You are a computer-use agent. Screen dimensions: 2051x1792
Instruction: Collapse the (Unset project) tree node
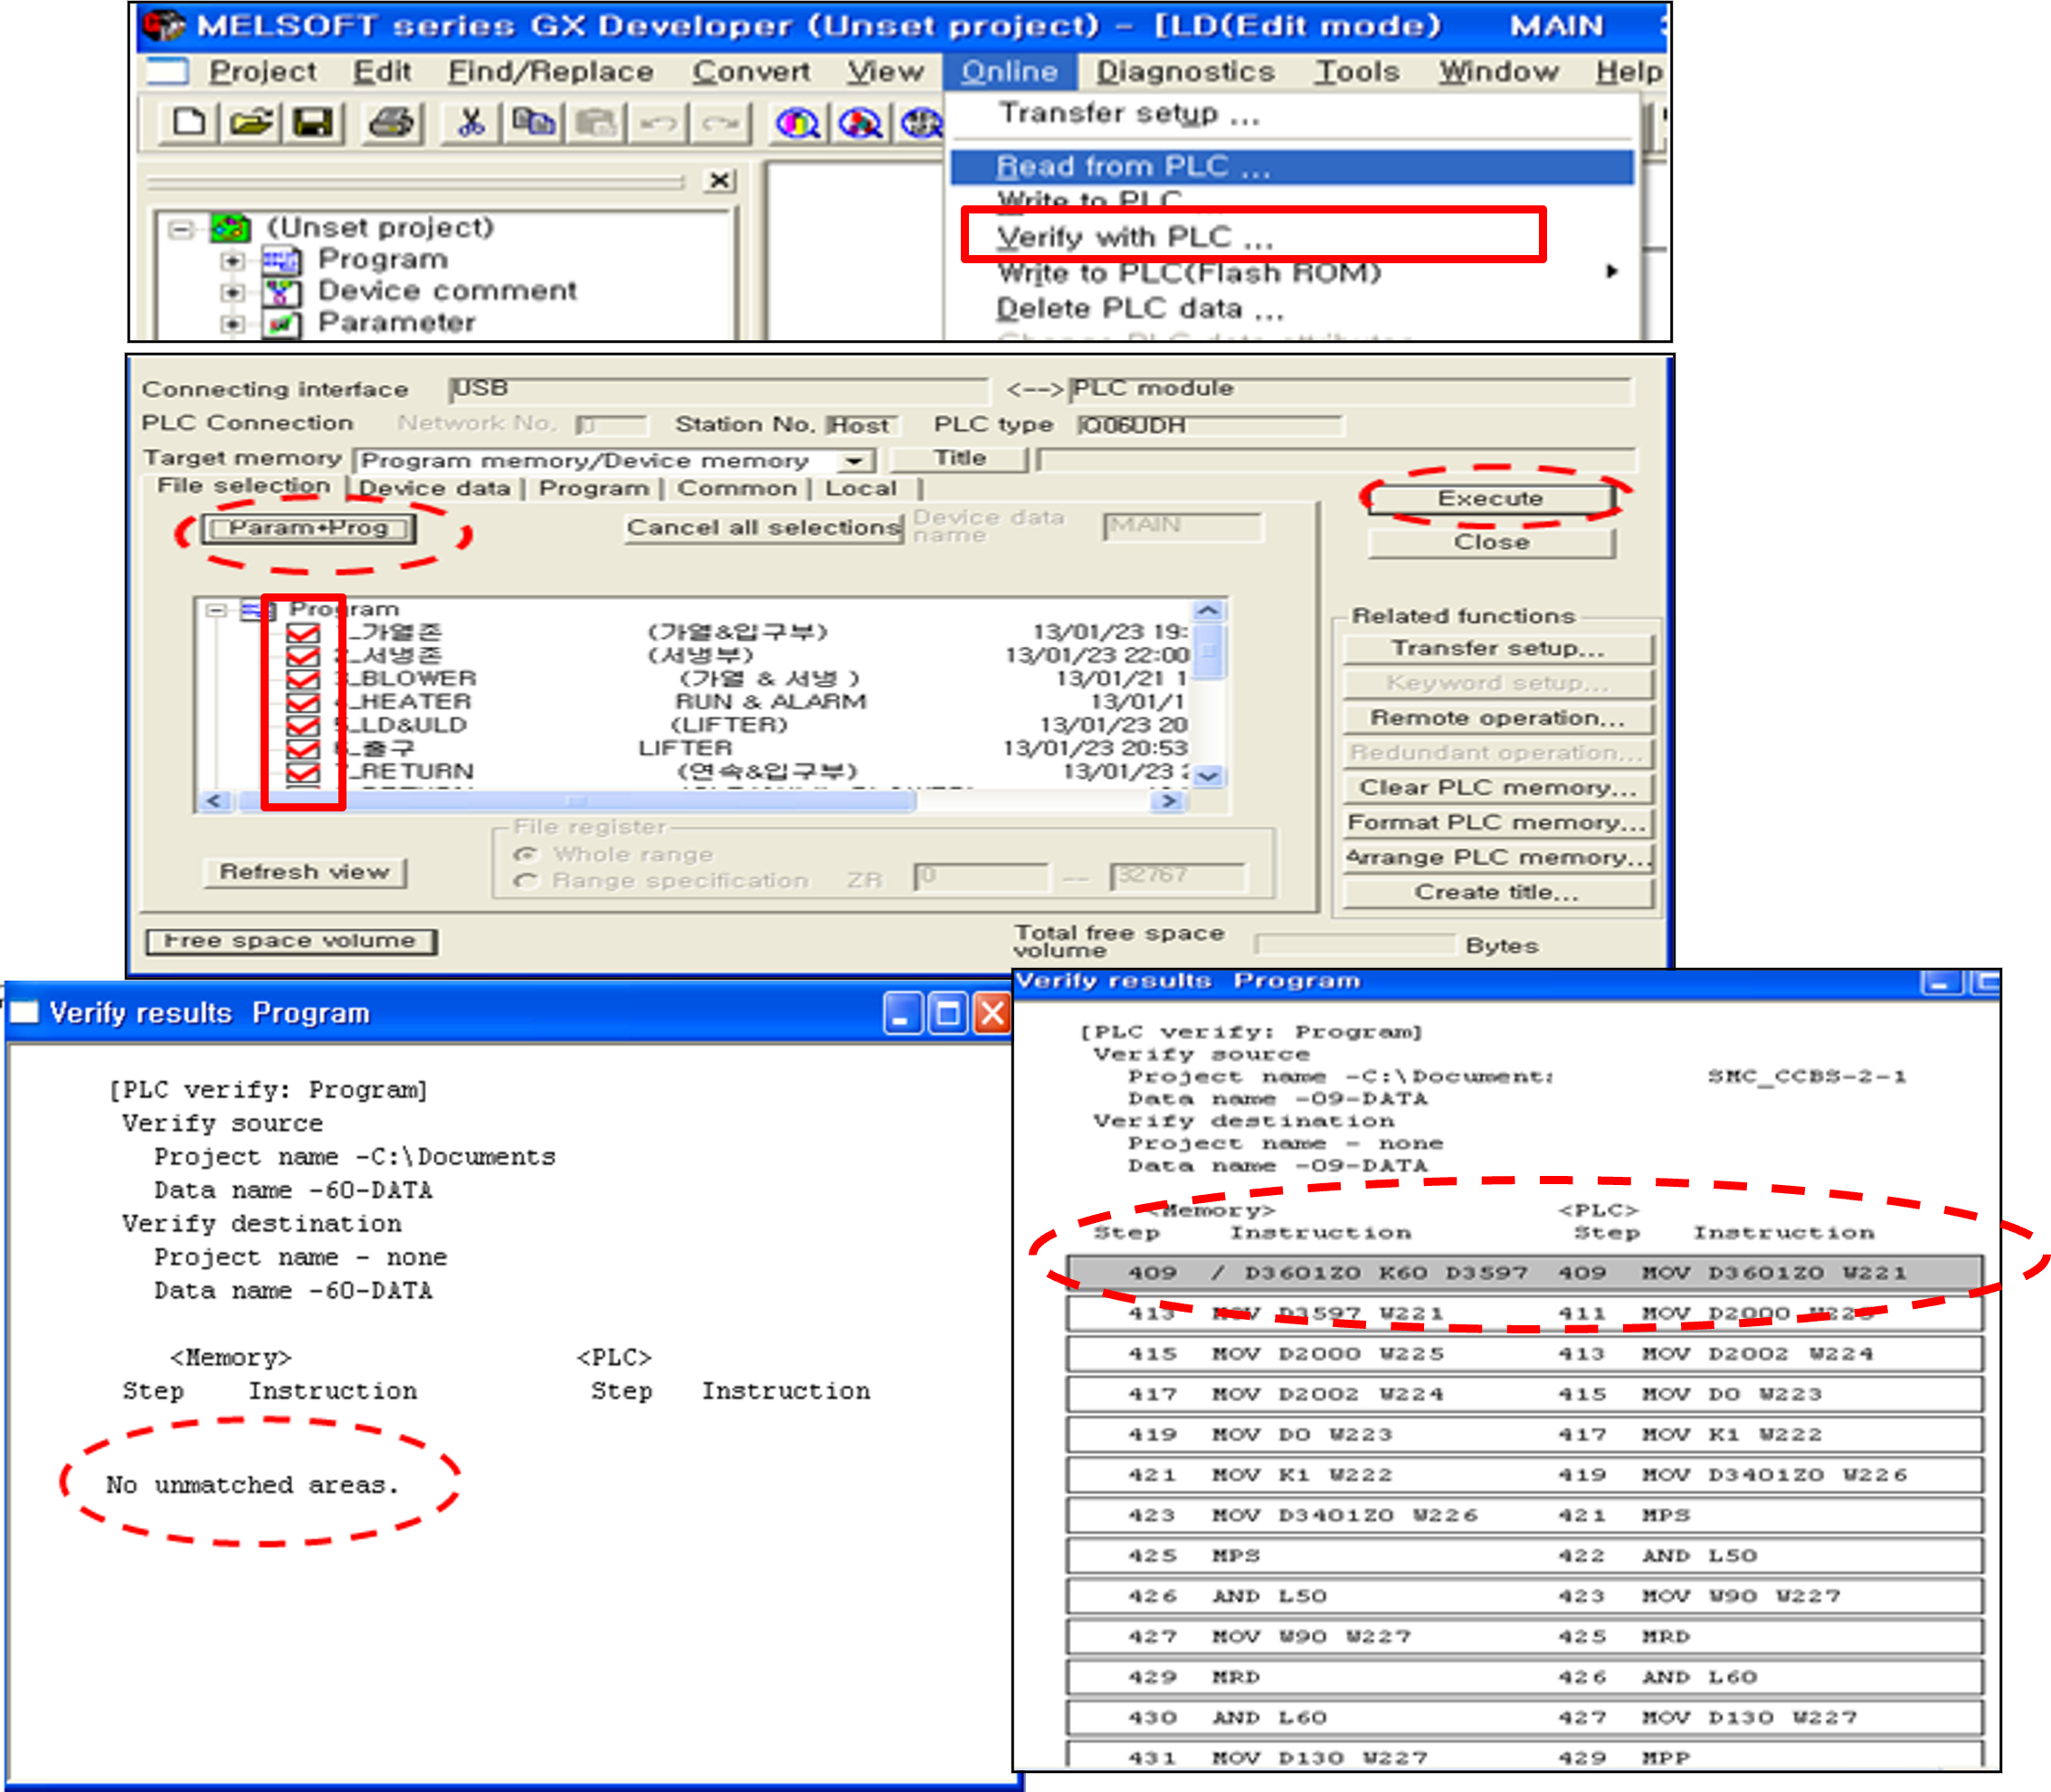point(180,229)
